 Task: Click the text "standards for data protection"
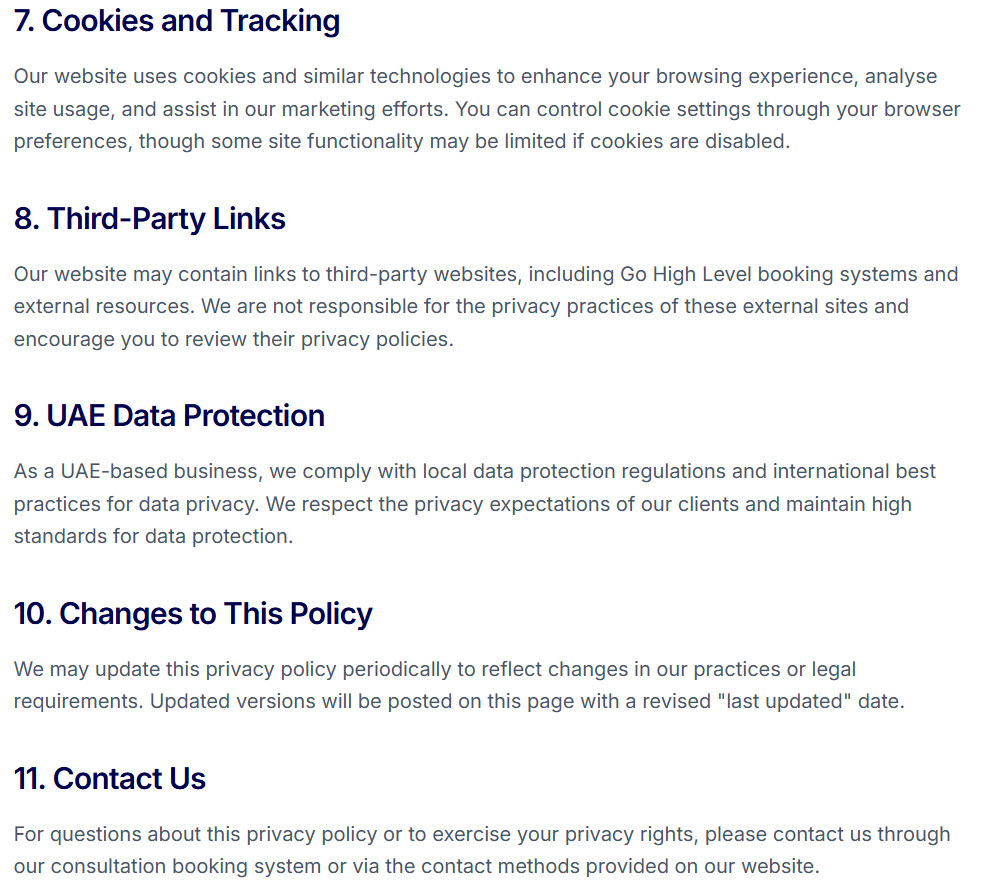coord(152,536)
